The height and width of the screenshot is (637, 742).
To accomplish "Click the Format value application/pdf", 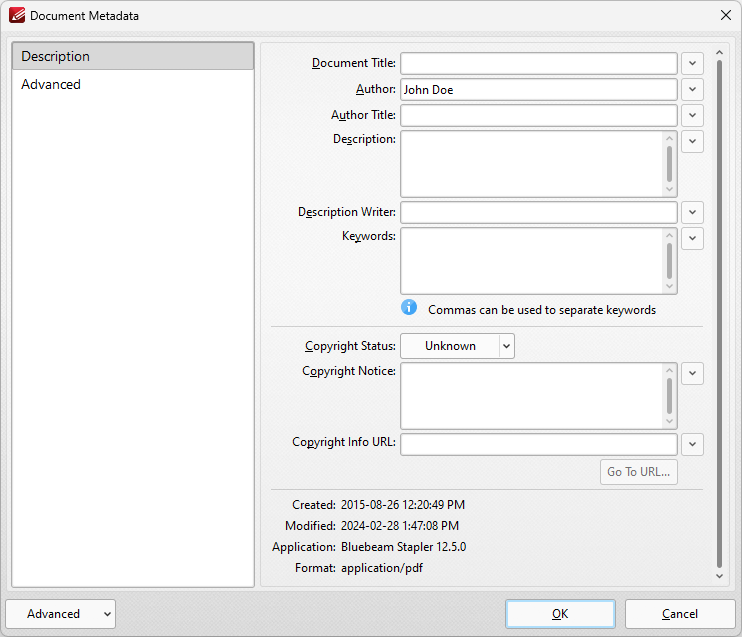I will click(382, 568).
